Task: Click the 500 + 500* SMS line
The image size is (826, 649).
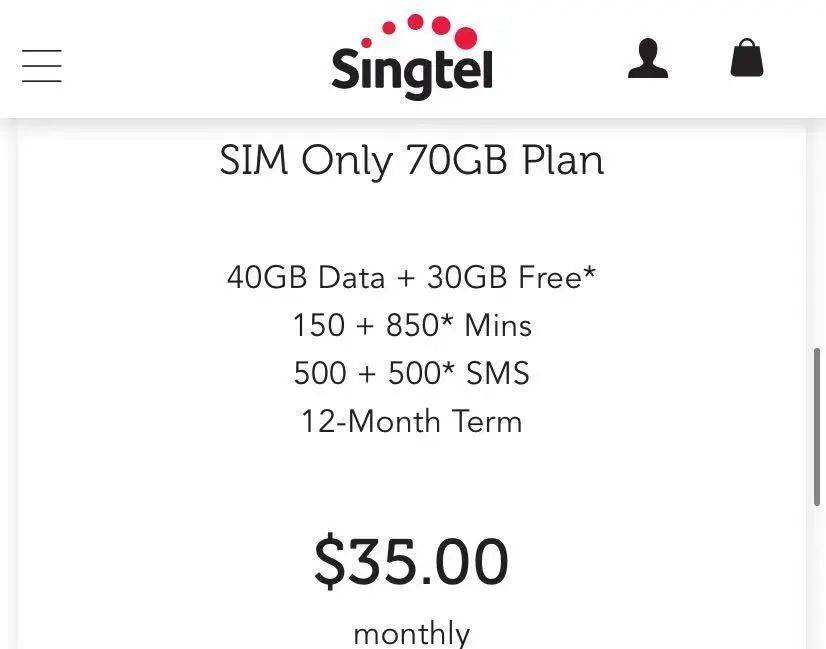Action: tap(411, 373)
